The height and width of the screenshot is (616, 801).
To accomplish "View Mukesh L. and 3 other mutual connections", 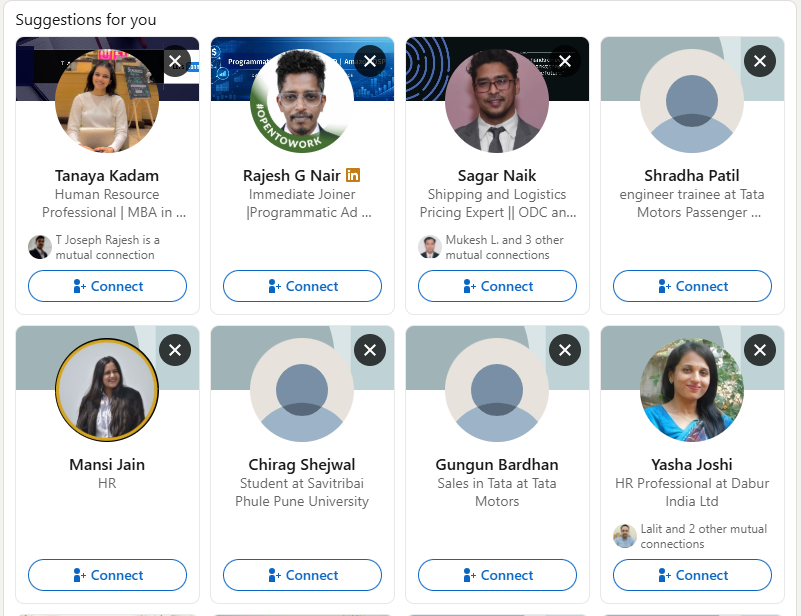I will click(x=491, y=247).
